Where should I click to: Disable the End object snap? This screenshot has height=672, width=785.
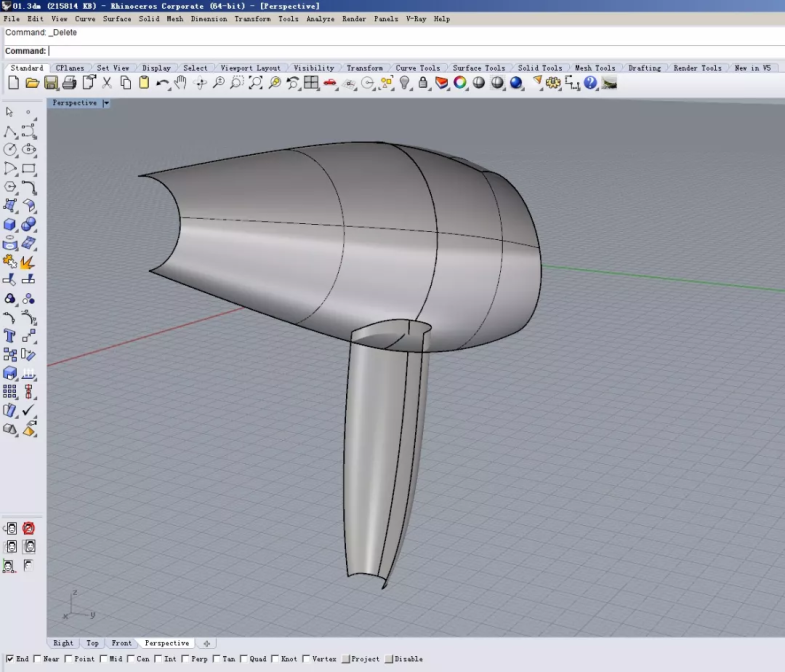(x=9, y=659)
